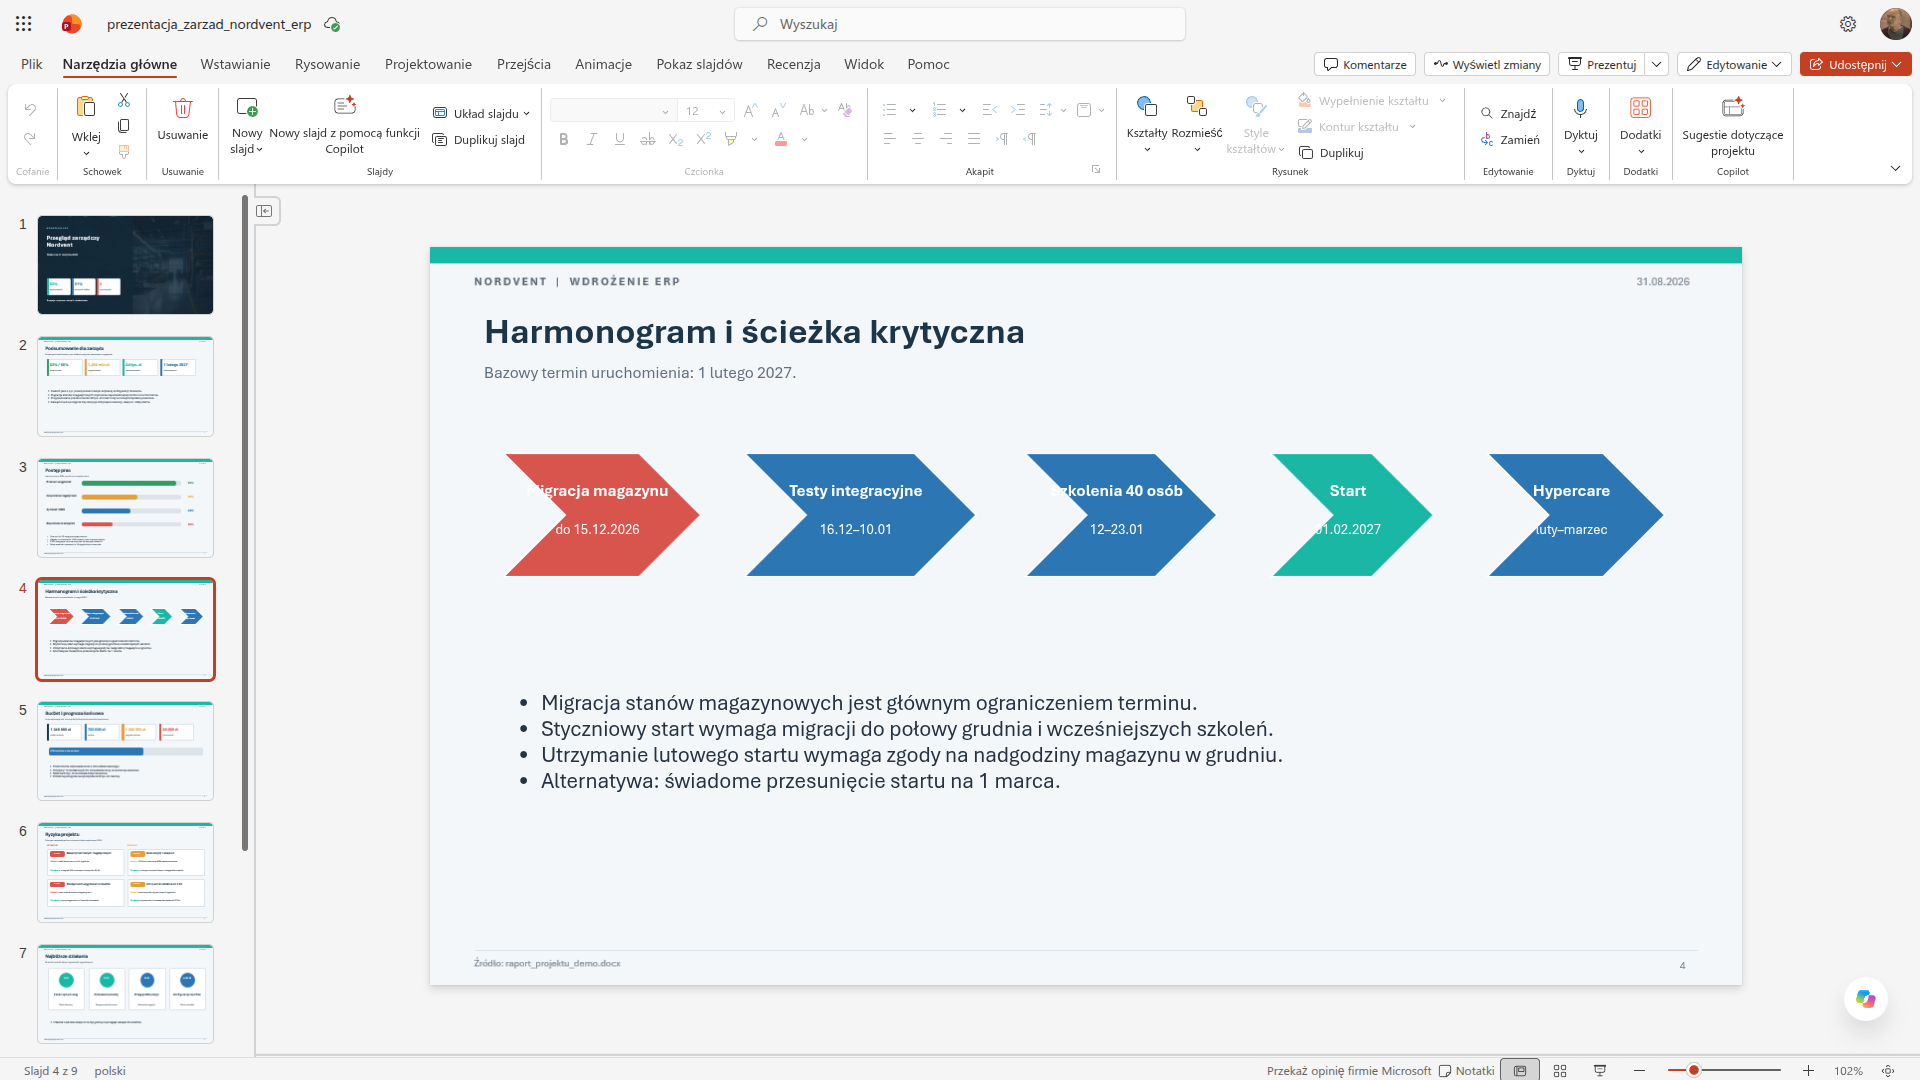1920x1080 pixels.
Task: Switch to Wstawianie tab
Action: (235, 64)
